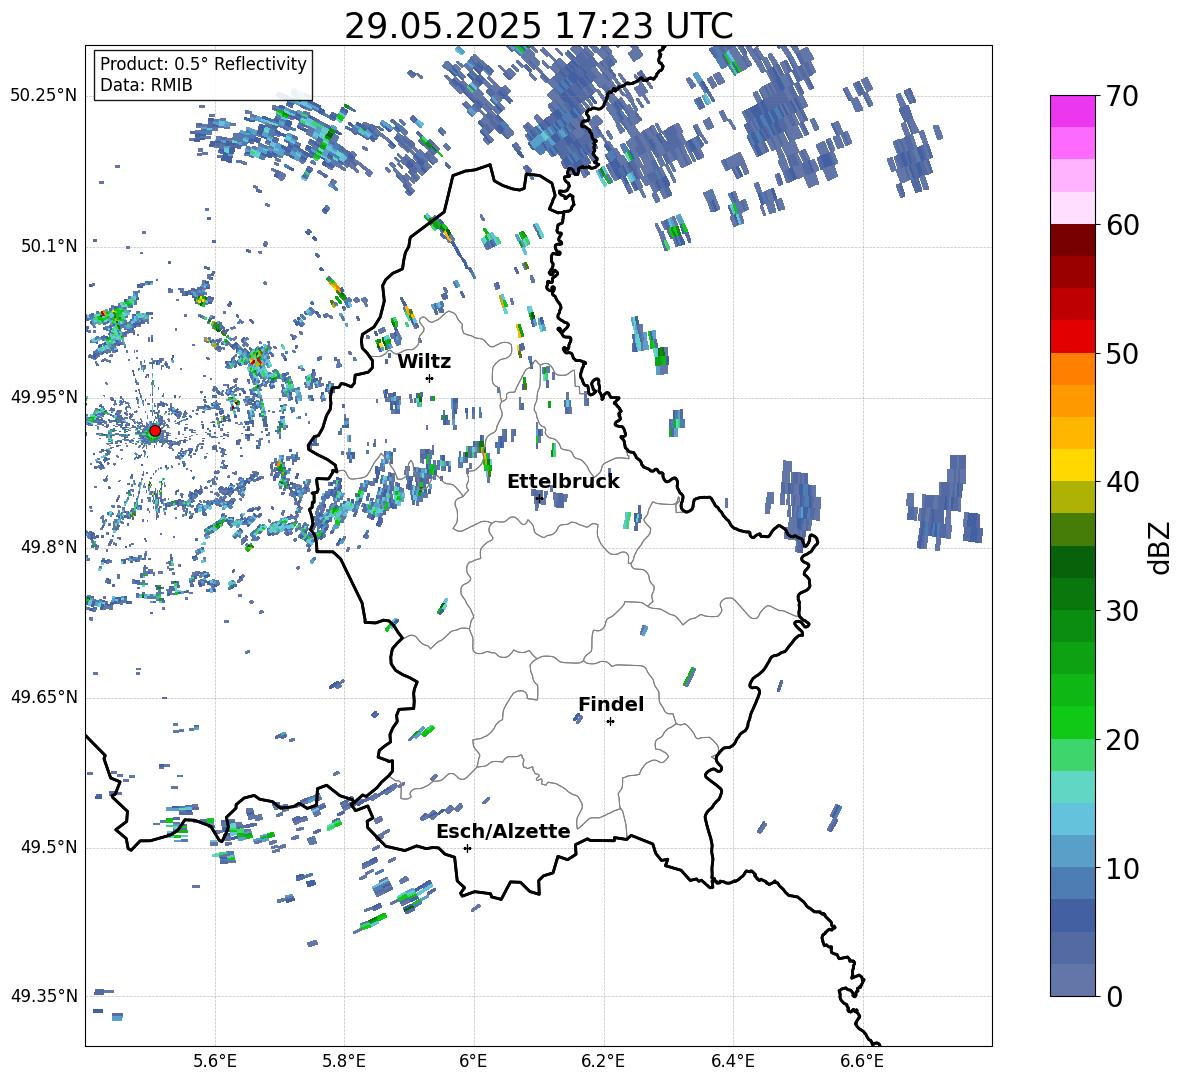Click the Wiltz station cross marker
Image resolution: width=1184 pixels, height=1081 pixels.
click(x=430, y=378)
